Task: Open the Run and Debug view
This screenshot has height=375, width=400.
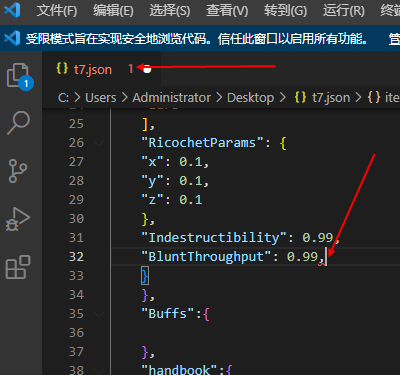Action: coord(18,219)
